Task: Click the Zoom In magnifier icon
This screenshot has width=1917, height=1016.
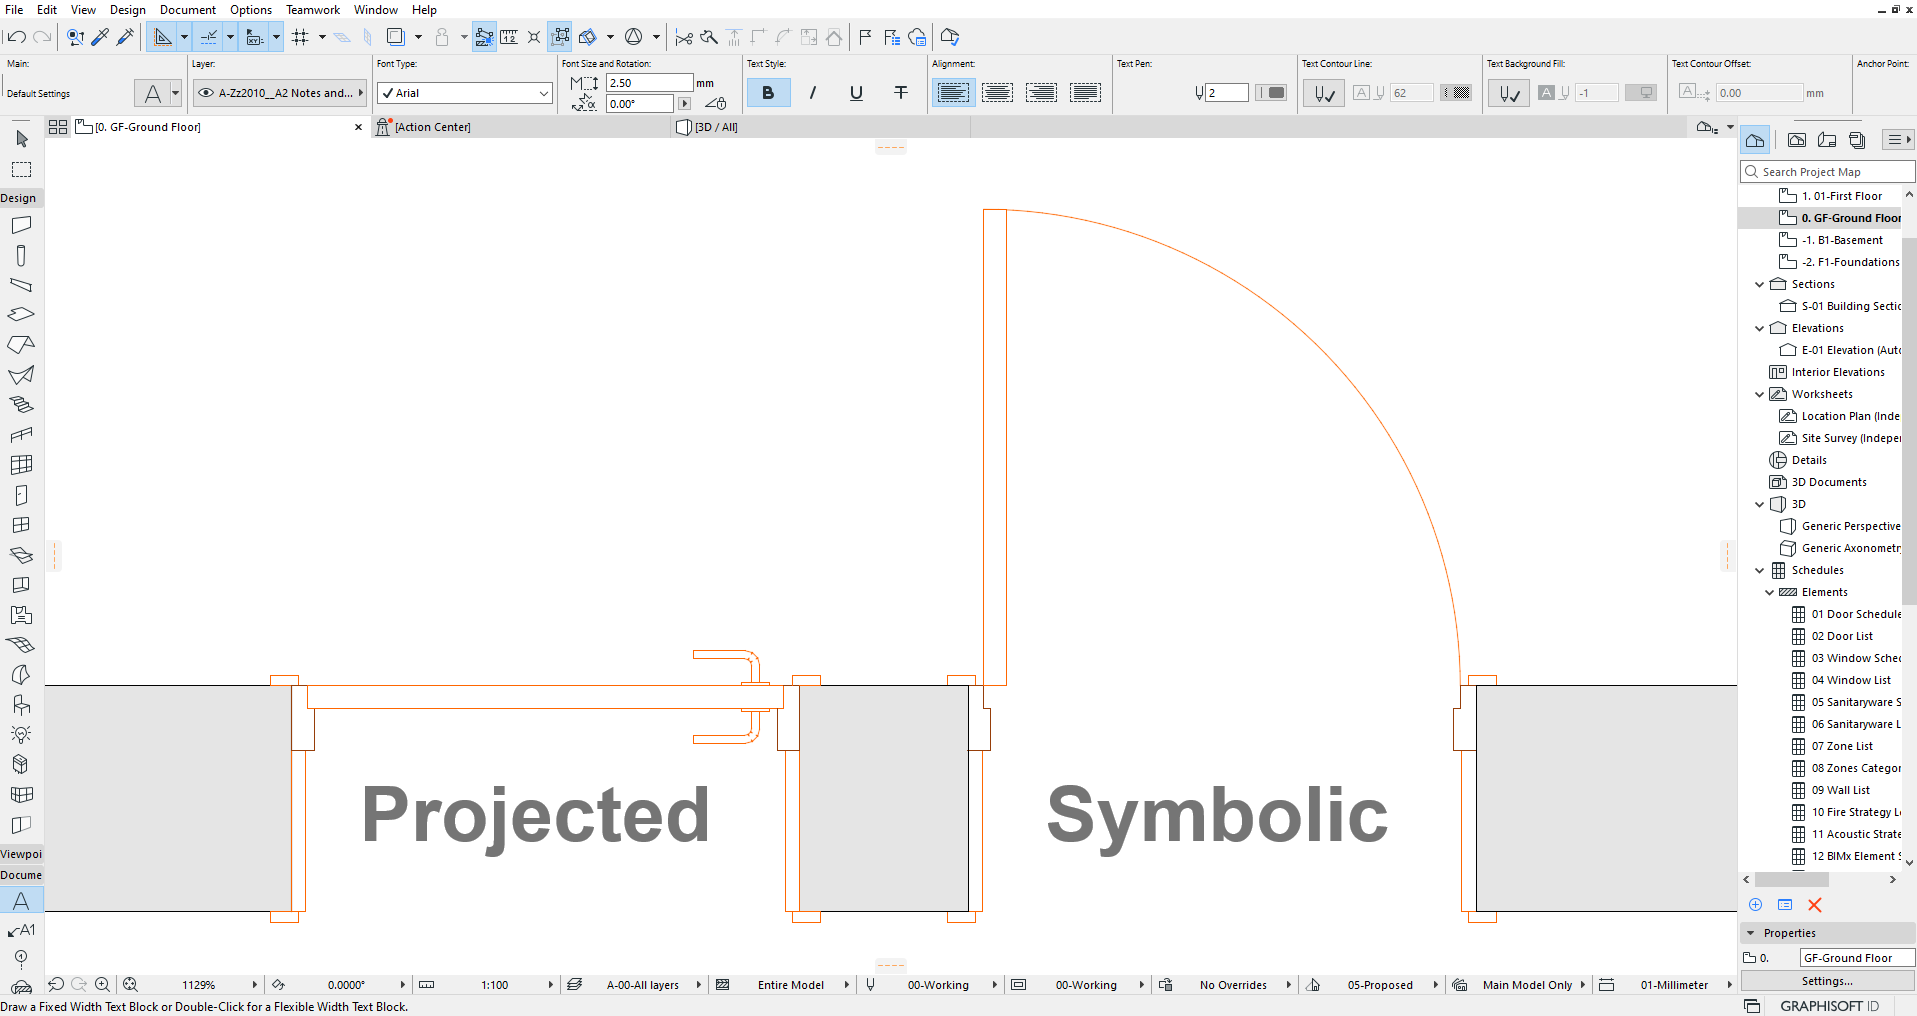Action: tap(102, 985)
